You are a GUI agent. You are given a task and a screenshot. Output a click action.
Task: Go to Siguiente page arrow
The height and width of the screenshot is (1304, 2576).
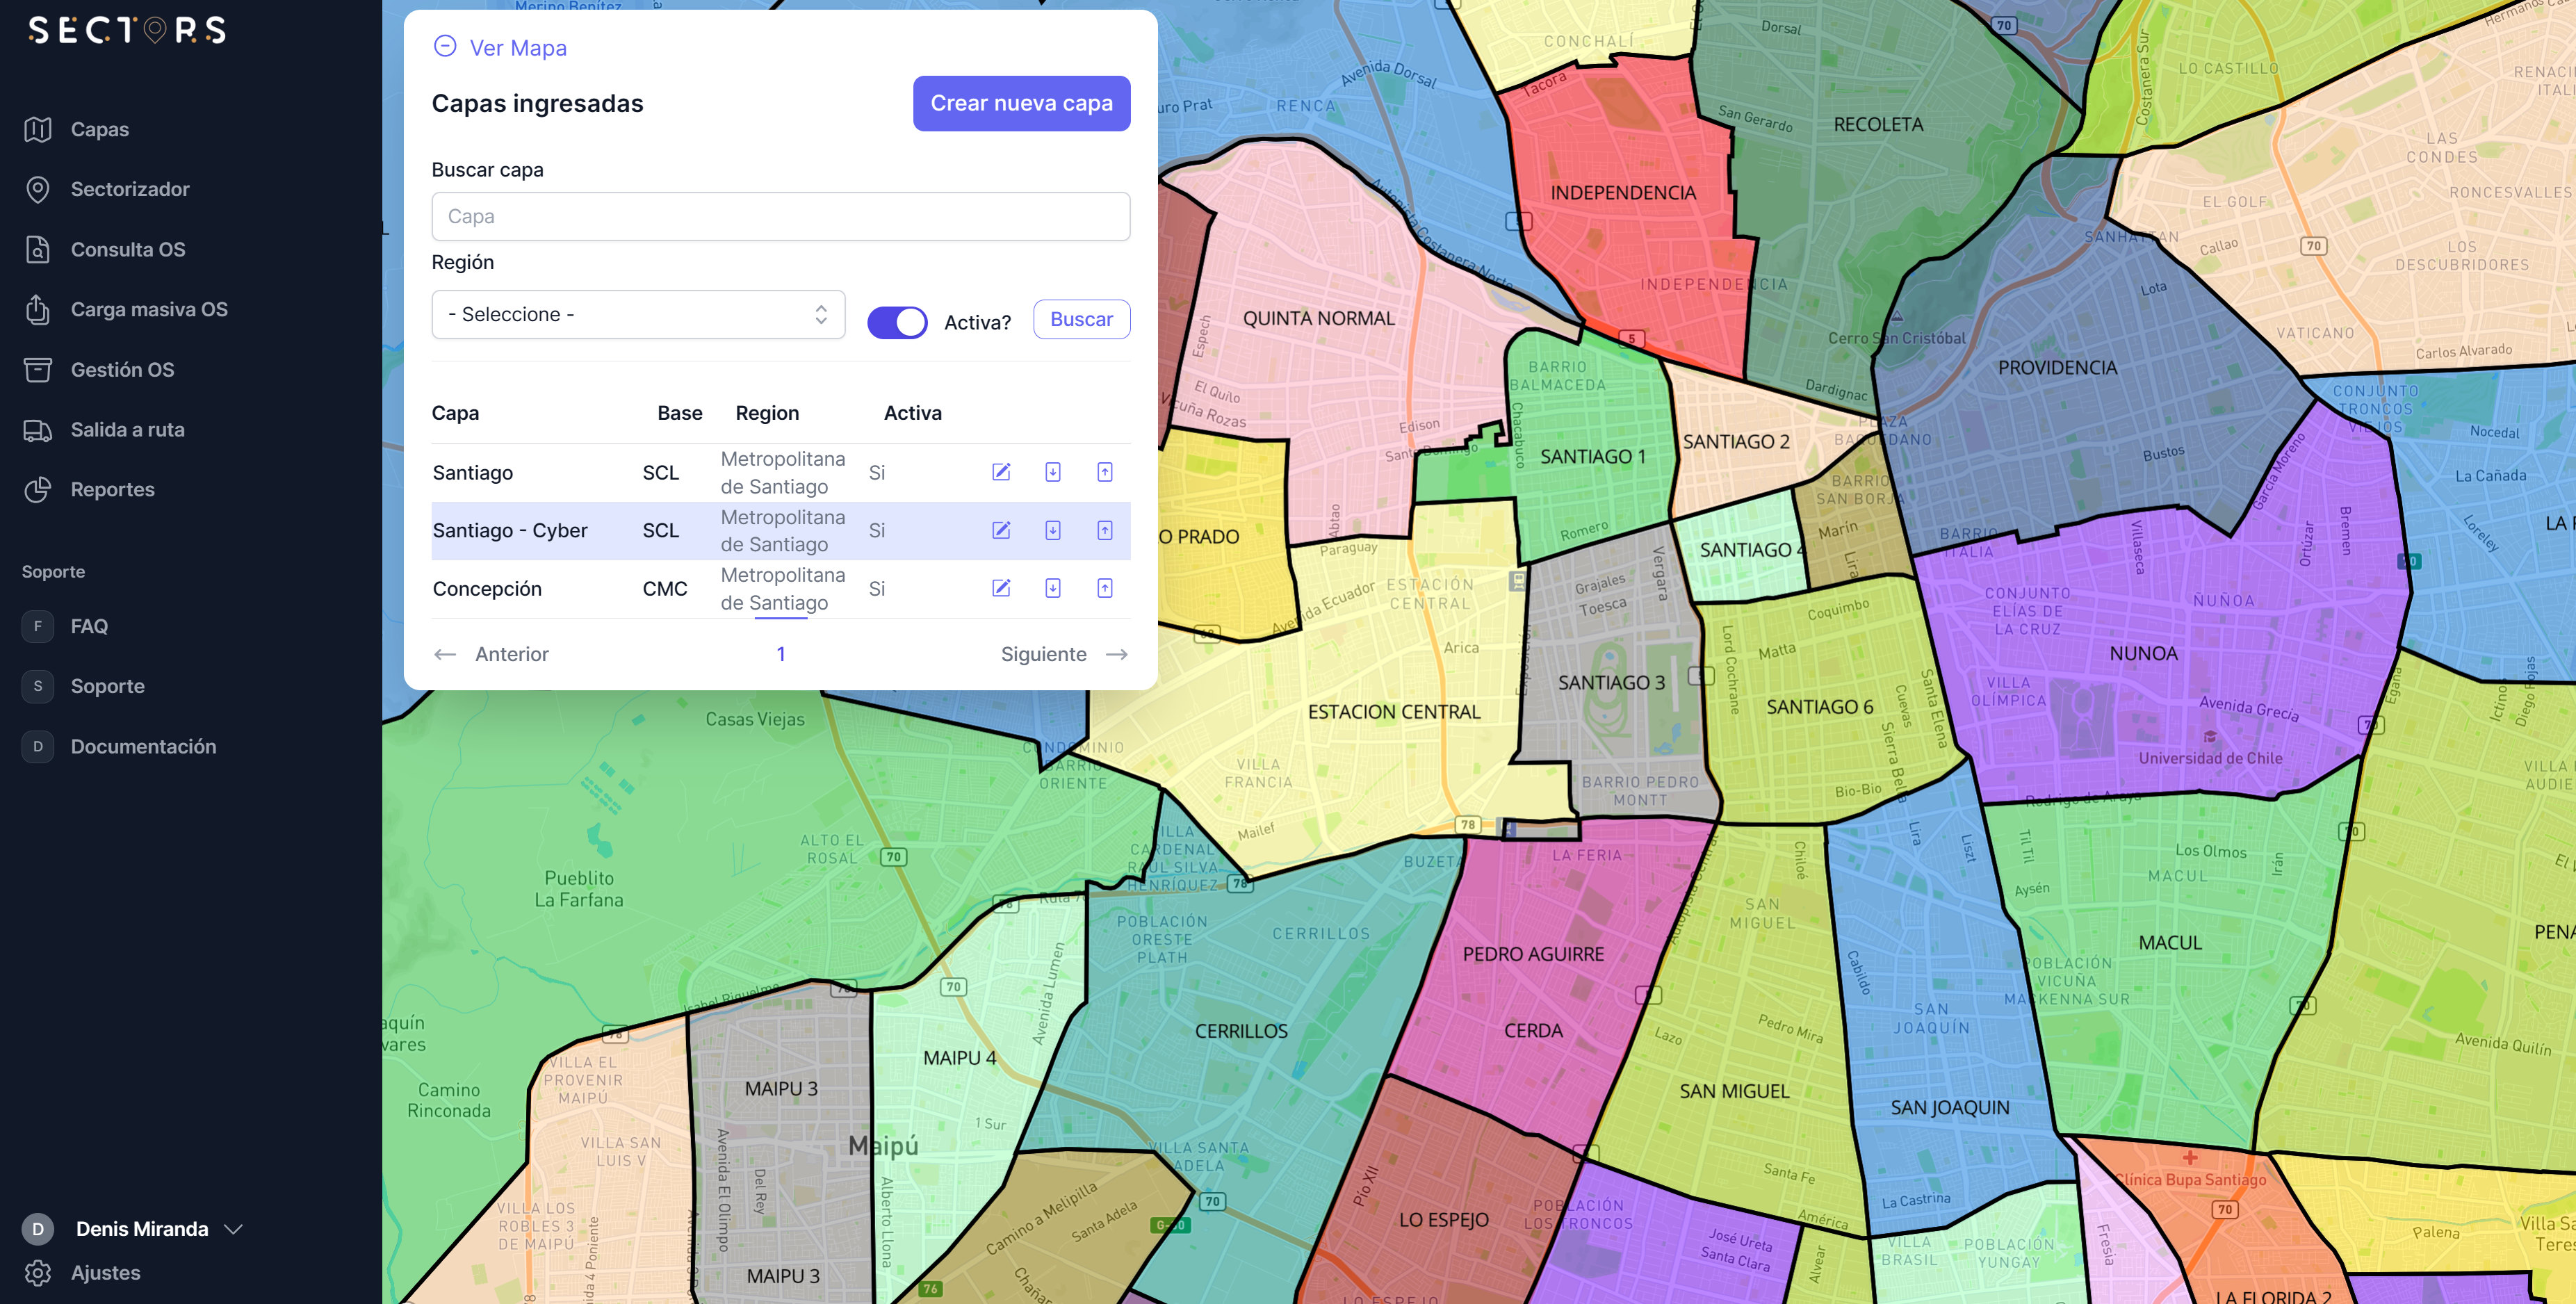[1116, 654]
